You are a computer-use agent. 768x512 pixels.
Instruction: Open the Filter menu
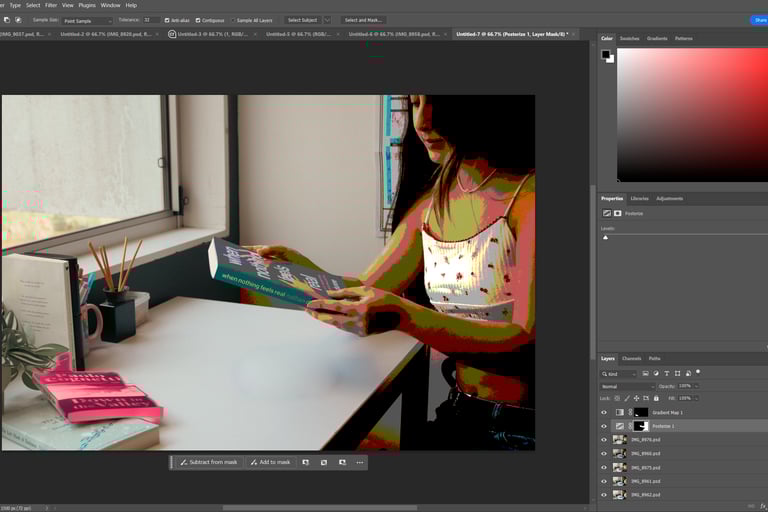click(x=51, y=5)
